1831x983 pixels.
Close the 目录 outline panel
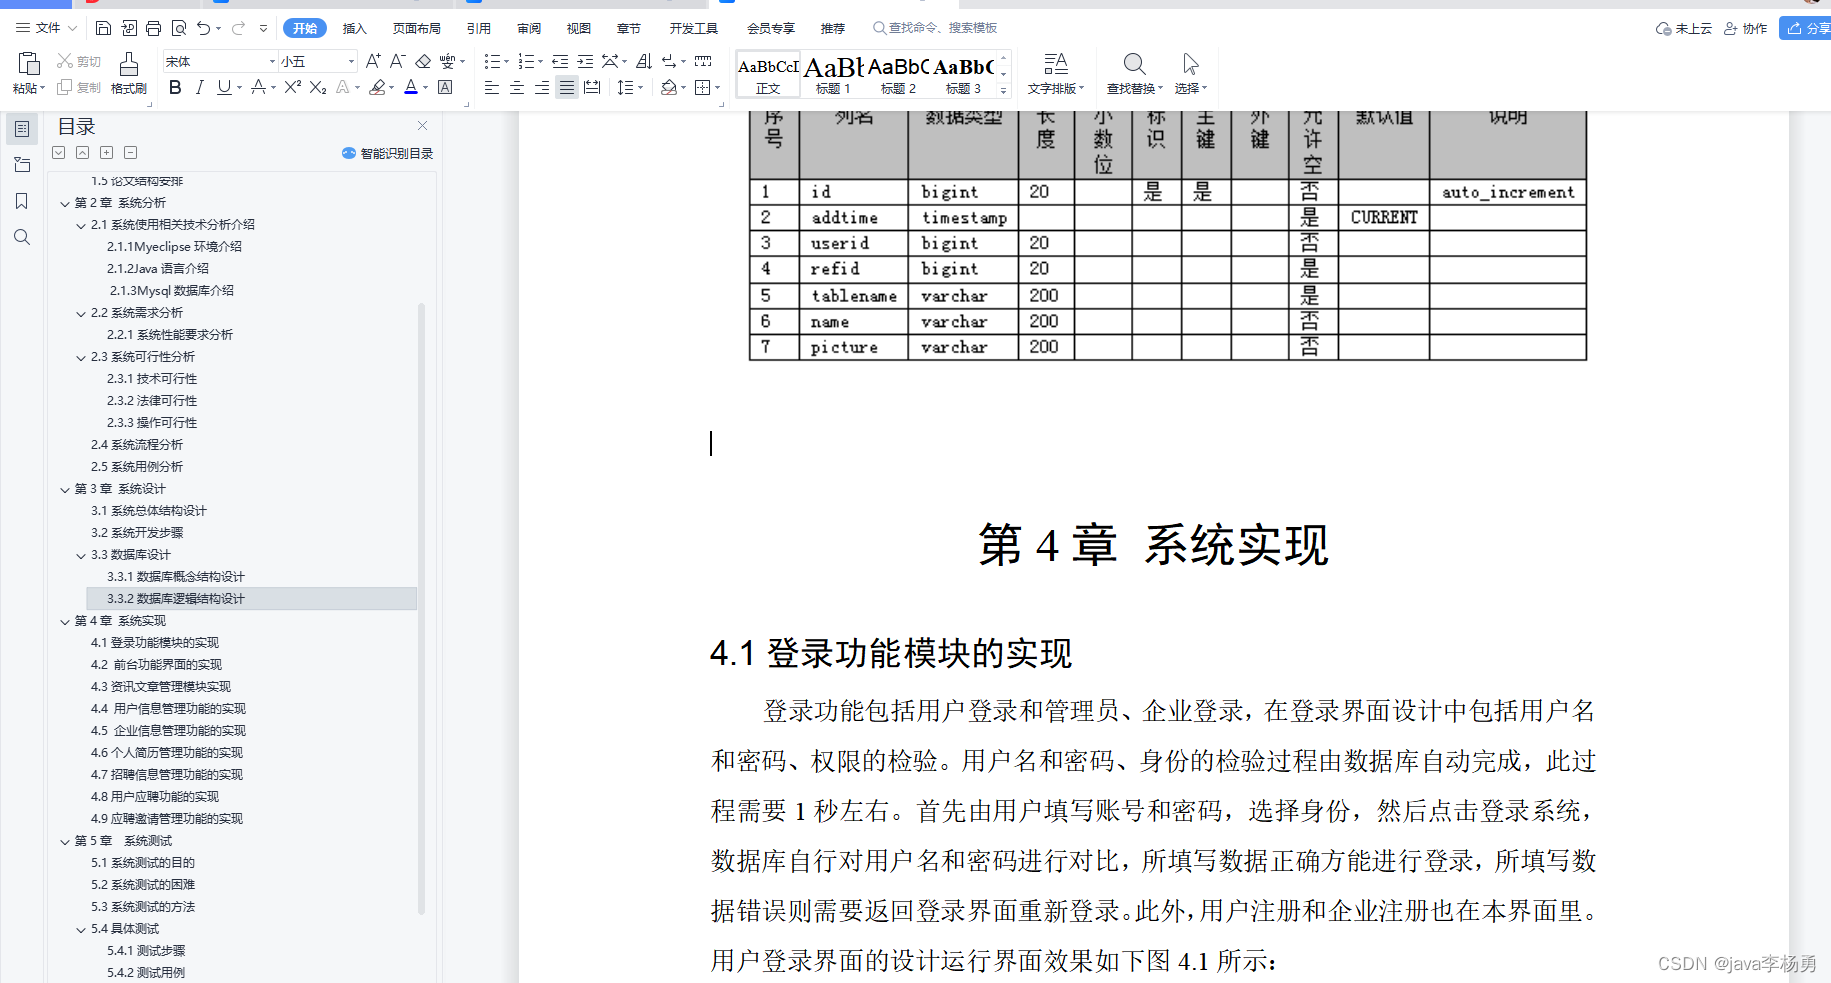422,126
